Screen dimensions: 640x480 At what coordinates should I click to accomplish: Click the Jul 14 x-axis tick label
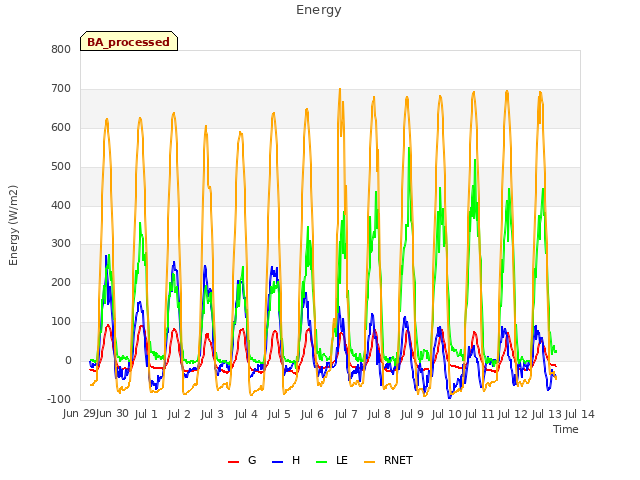(580, 414)
